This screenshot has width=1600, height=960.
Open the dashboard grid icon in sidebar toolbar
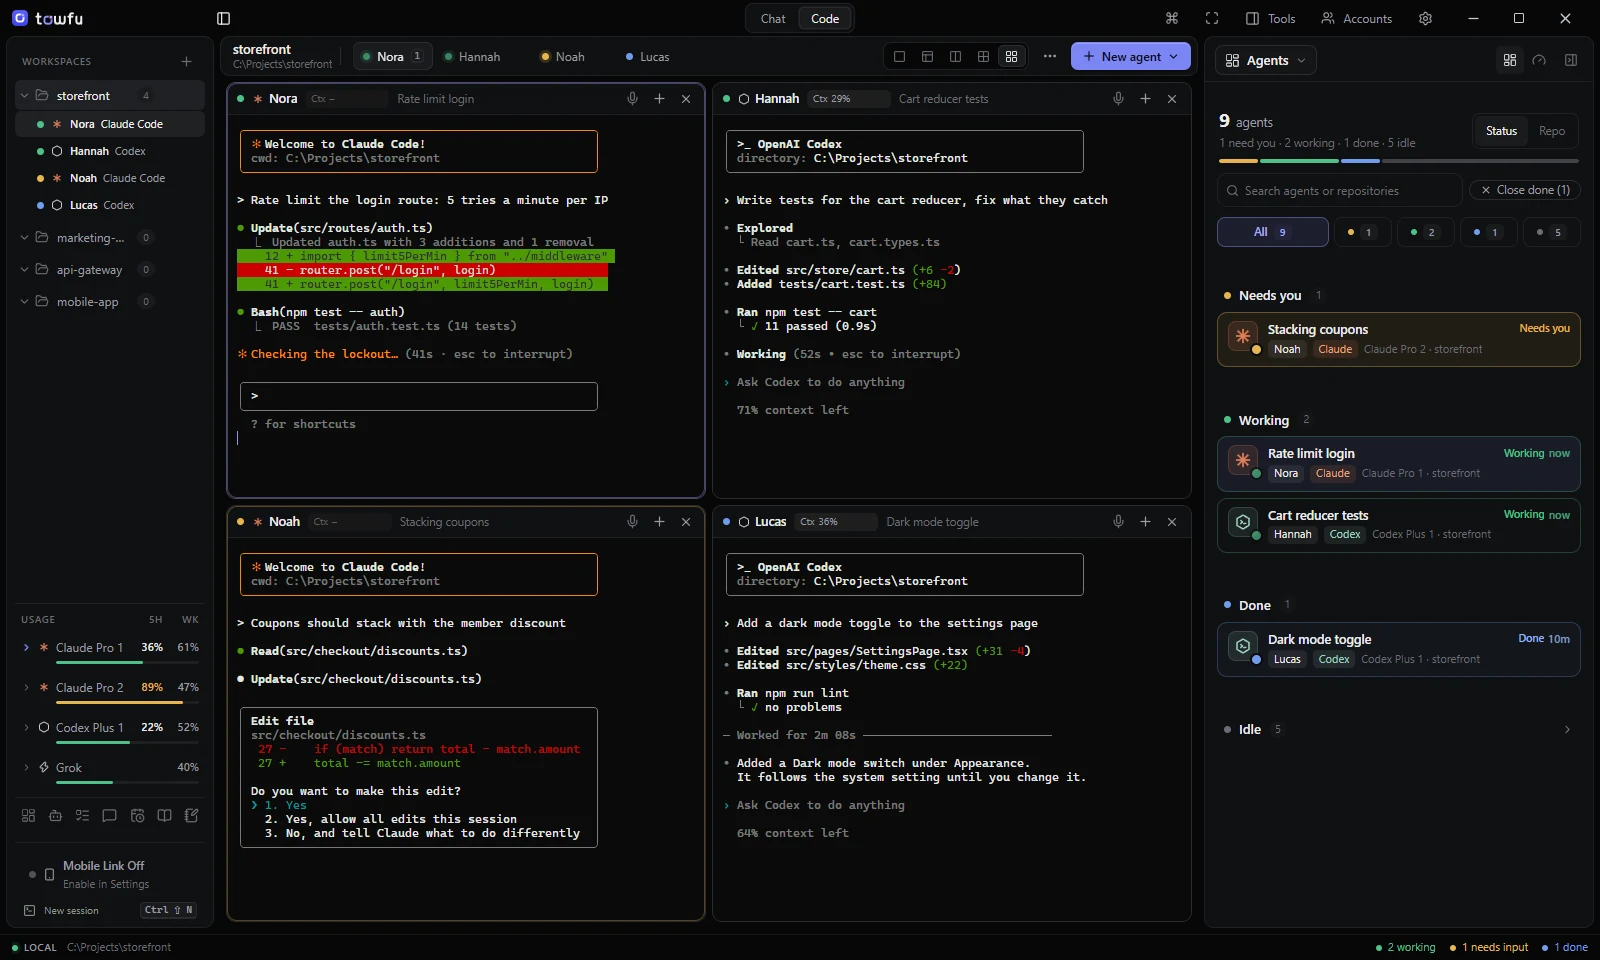28,816
